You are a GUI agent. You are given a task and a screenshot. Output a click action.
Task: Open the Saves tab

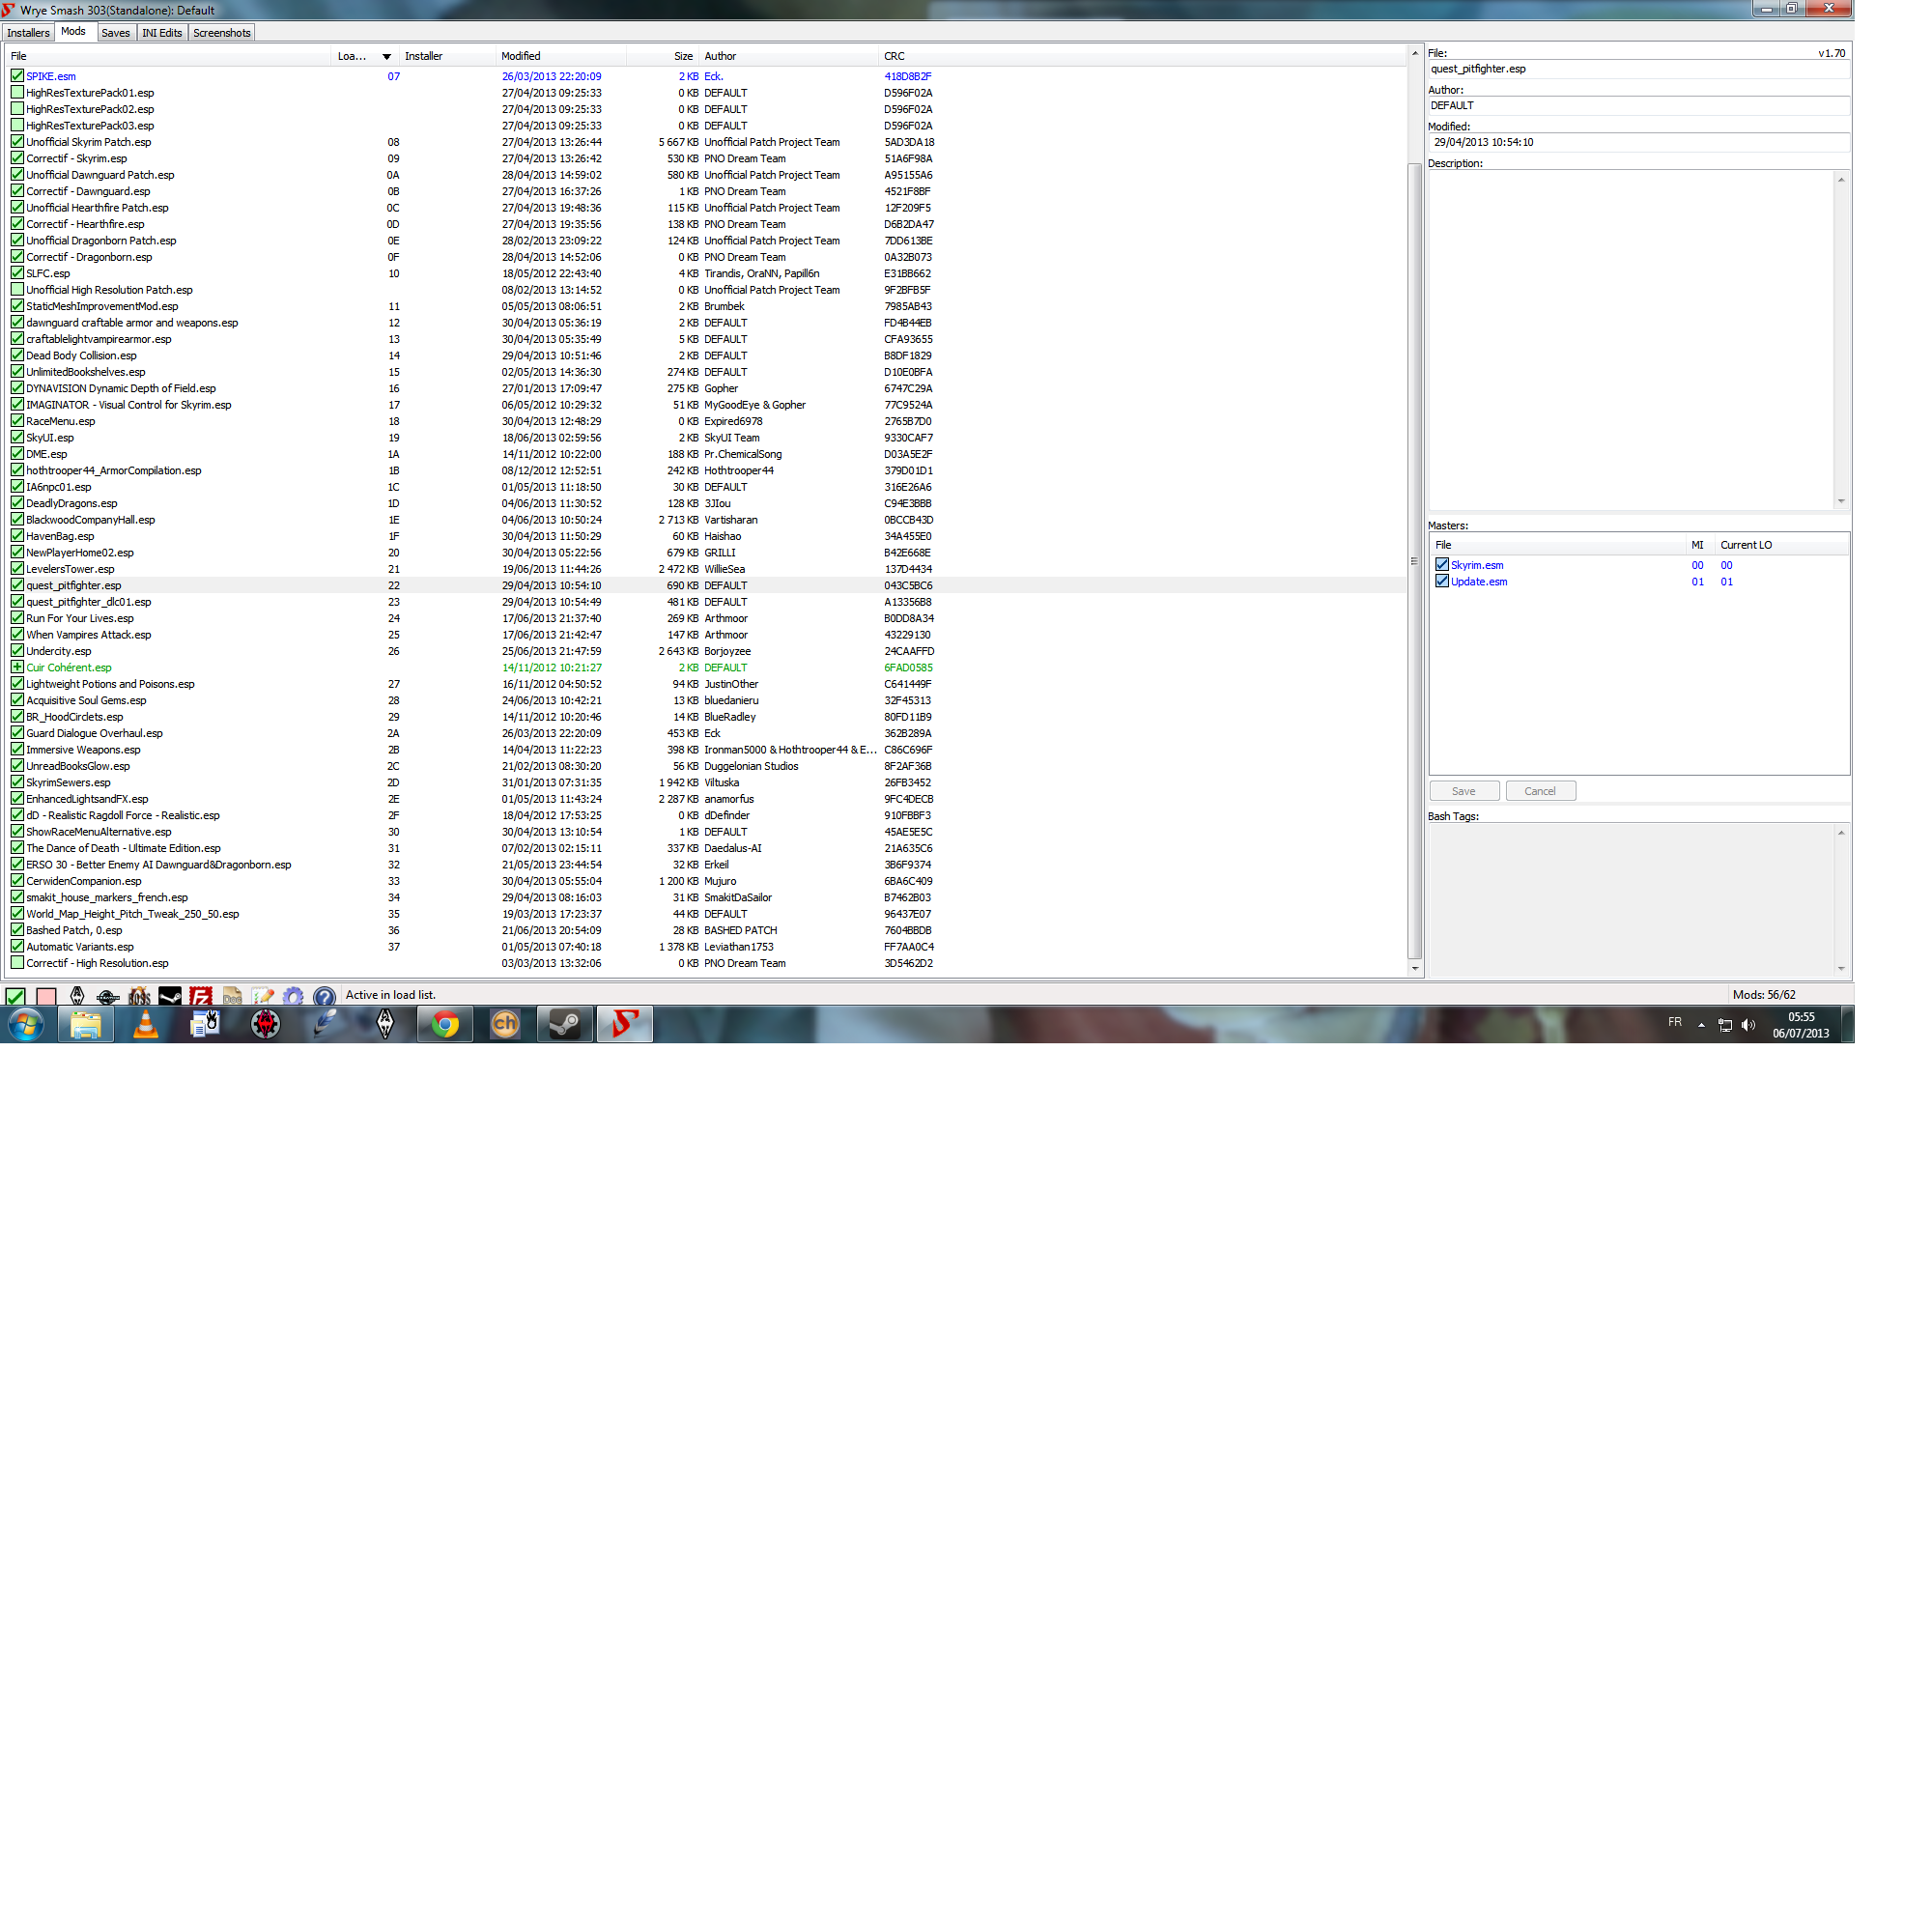[x=116, y=33]
